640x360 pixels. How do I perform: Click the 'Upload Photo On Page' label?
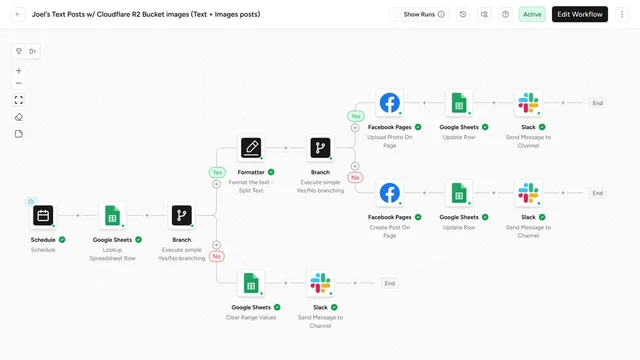click(390, 141)
